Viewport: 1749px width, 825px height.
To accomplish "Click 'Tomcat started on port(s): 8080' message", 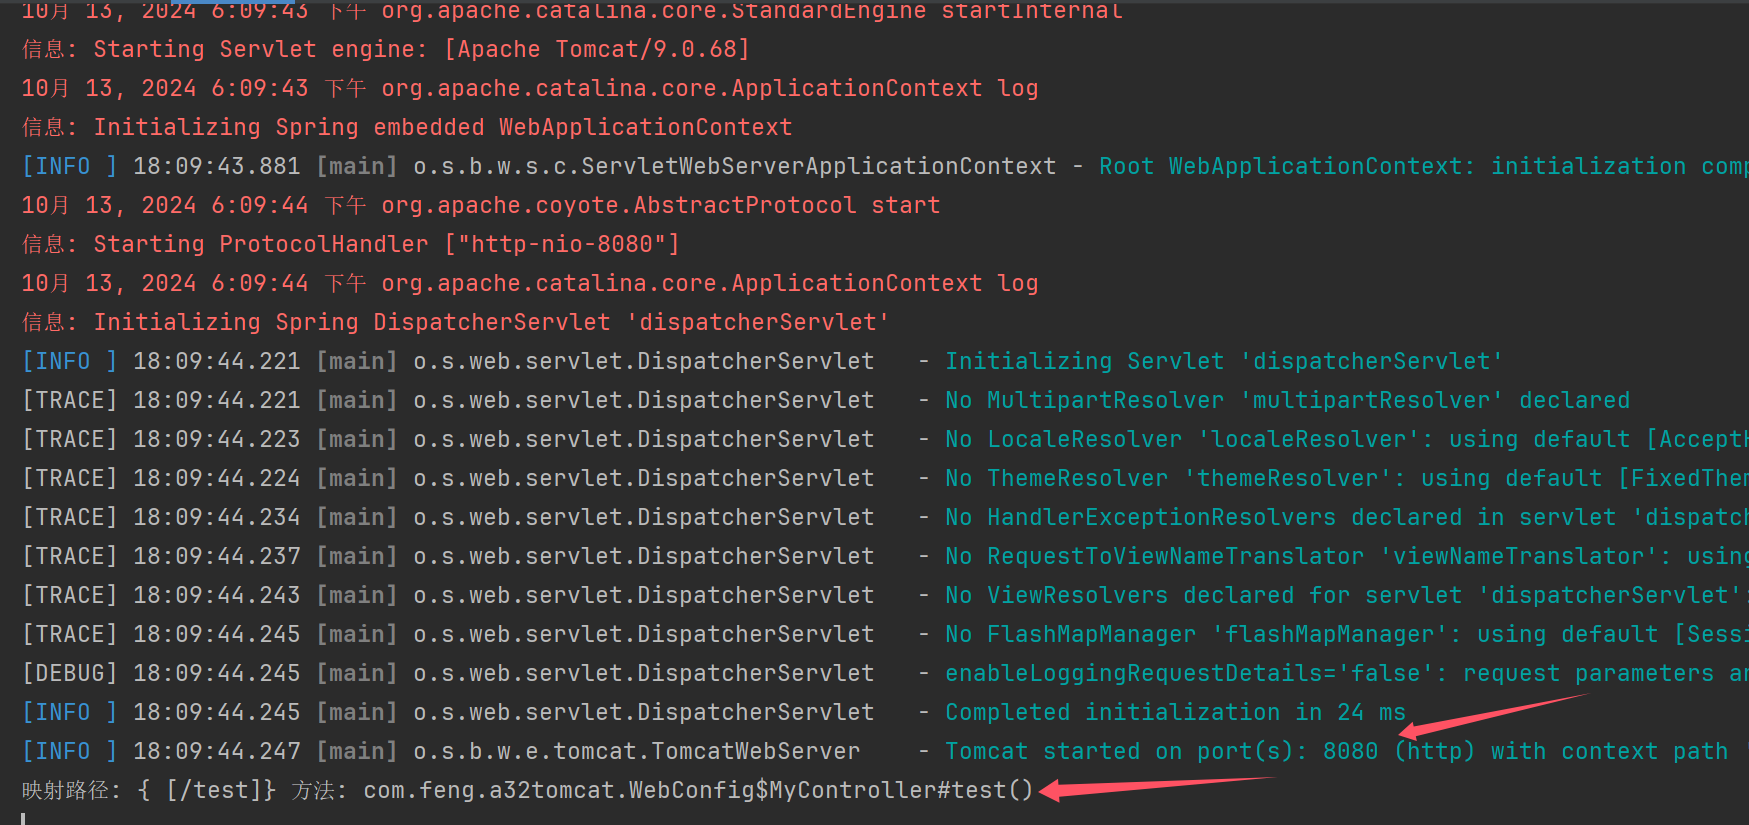I will (x=1162, y=751).
